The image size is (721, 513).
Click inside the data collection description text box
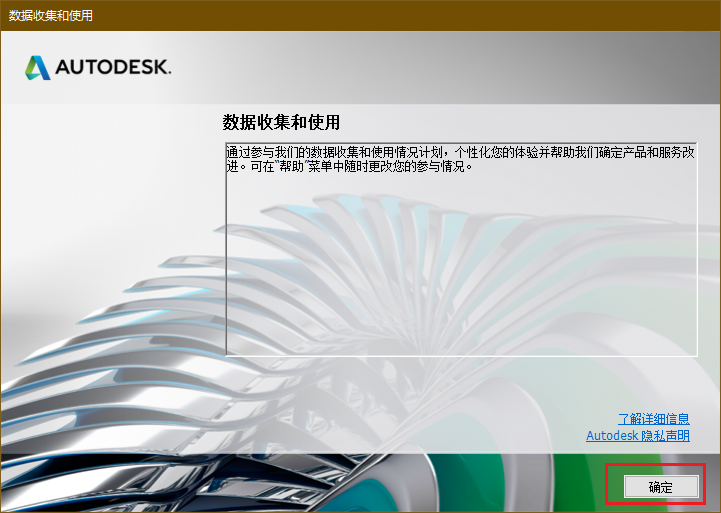click(x=461, y=249)
